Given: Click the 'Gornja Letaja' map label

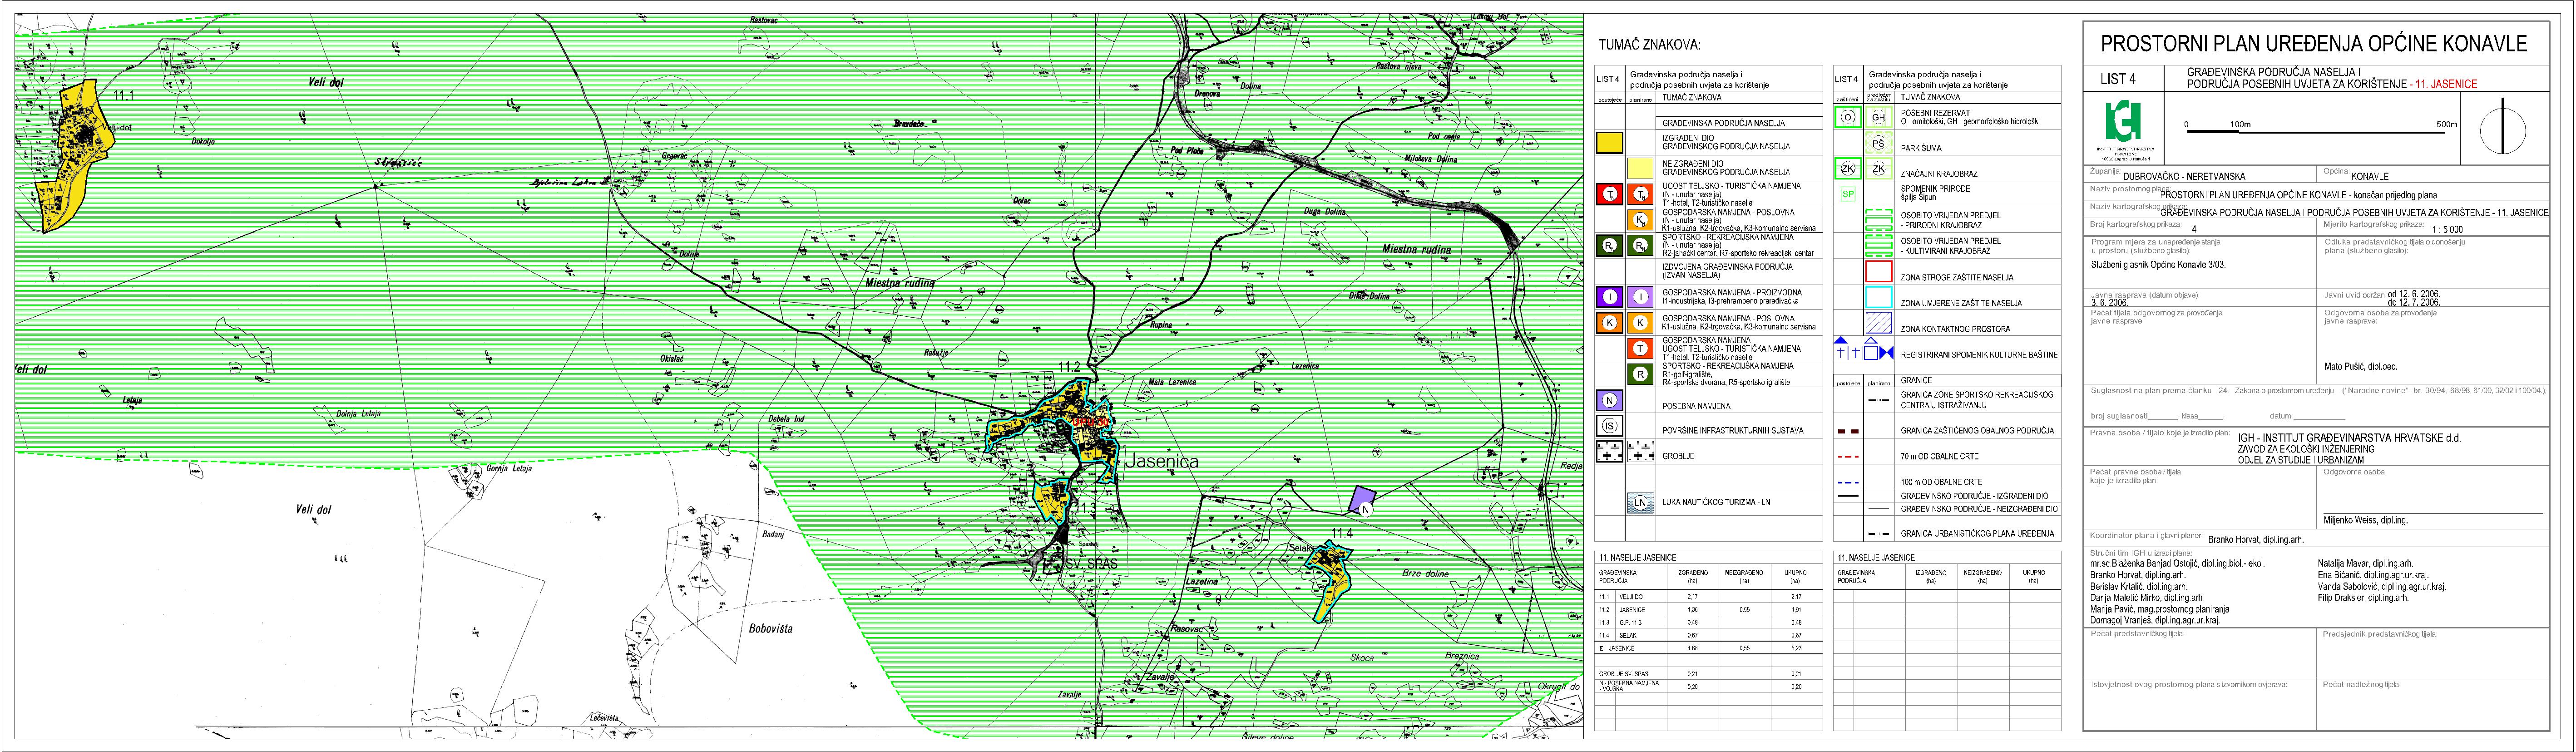Looking at the screenshot, I should [508, 468].
